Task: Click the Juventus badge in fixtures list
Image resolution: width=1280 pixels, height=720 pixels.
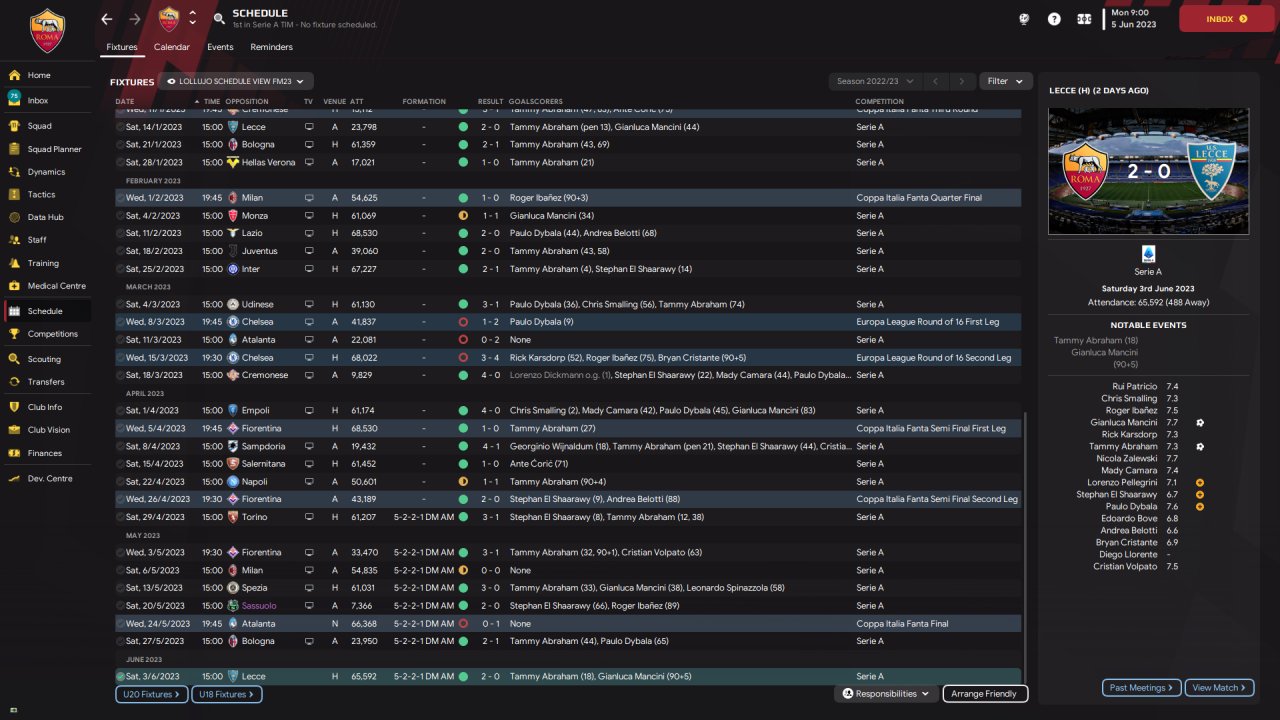Action: [x=233, y=251]
